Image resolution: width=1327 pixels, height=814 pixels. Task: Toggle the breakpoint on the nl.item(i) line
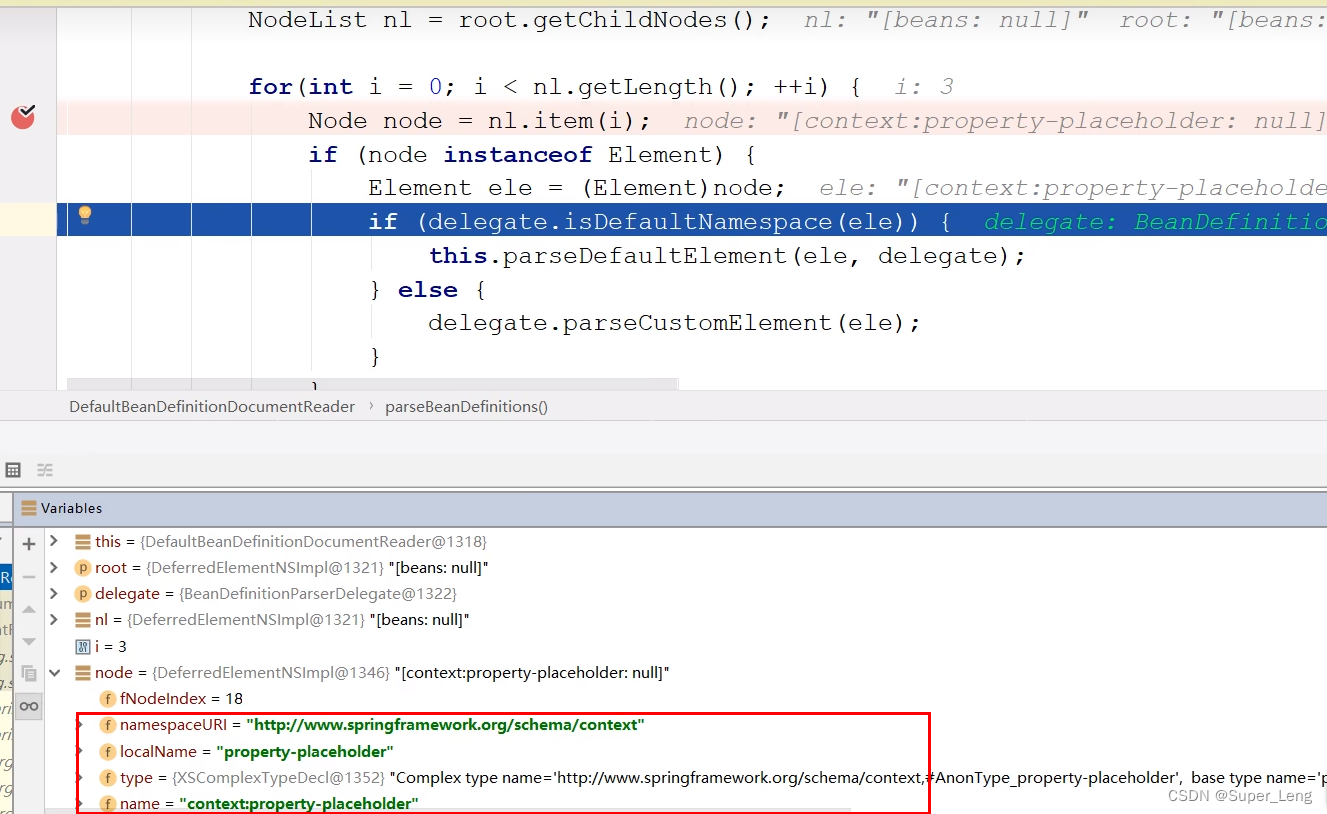click(x=23, y=118)
